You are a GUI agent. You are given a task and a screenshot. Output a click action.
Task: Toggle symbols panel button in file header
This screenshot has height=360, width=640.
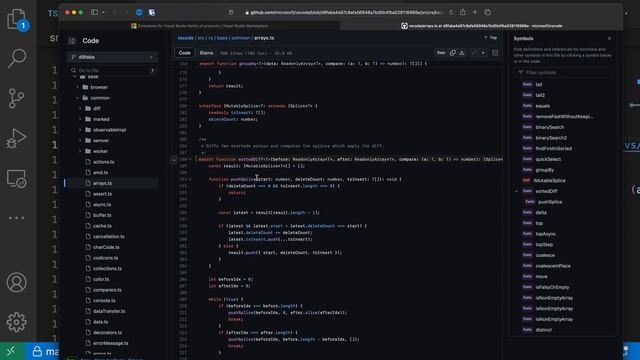pyautogui.click(x=495, y=53)
